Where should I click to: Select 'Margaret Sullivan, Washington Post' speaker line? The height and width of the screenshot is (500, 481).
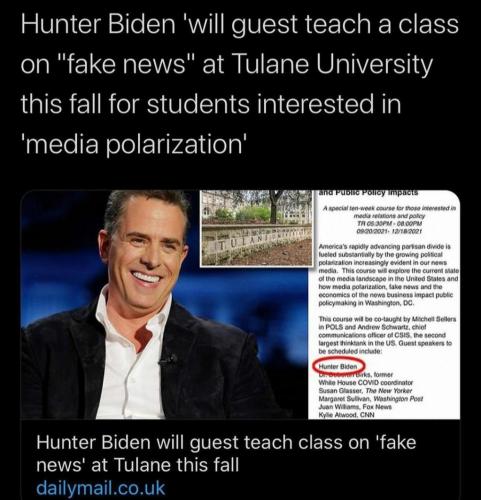(x=371, y=399)
